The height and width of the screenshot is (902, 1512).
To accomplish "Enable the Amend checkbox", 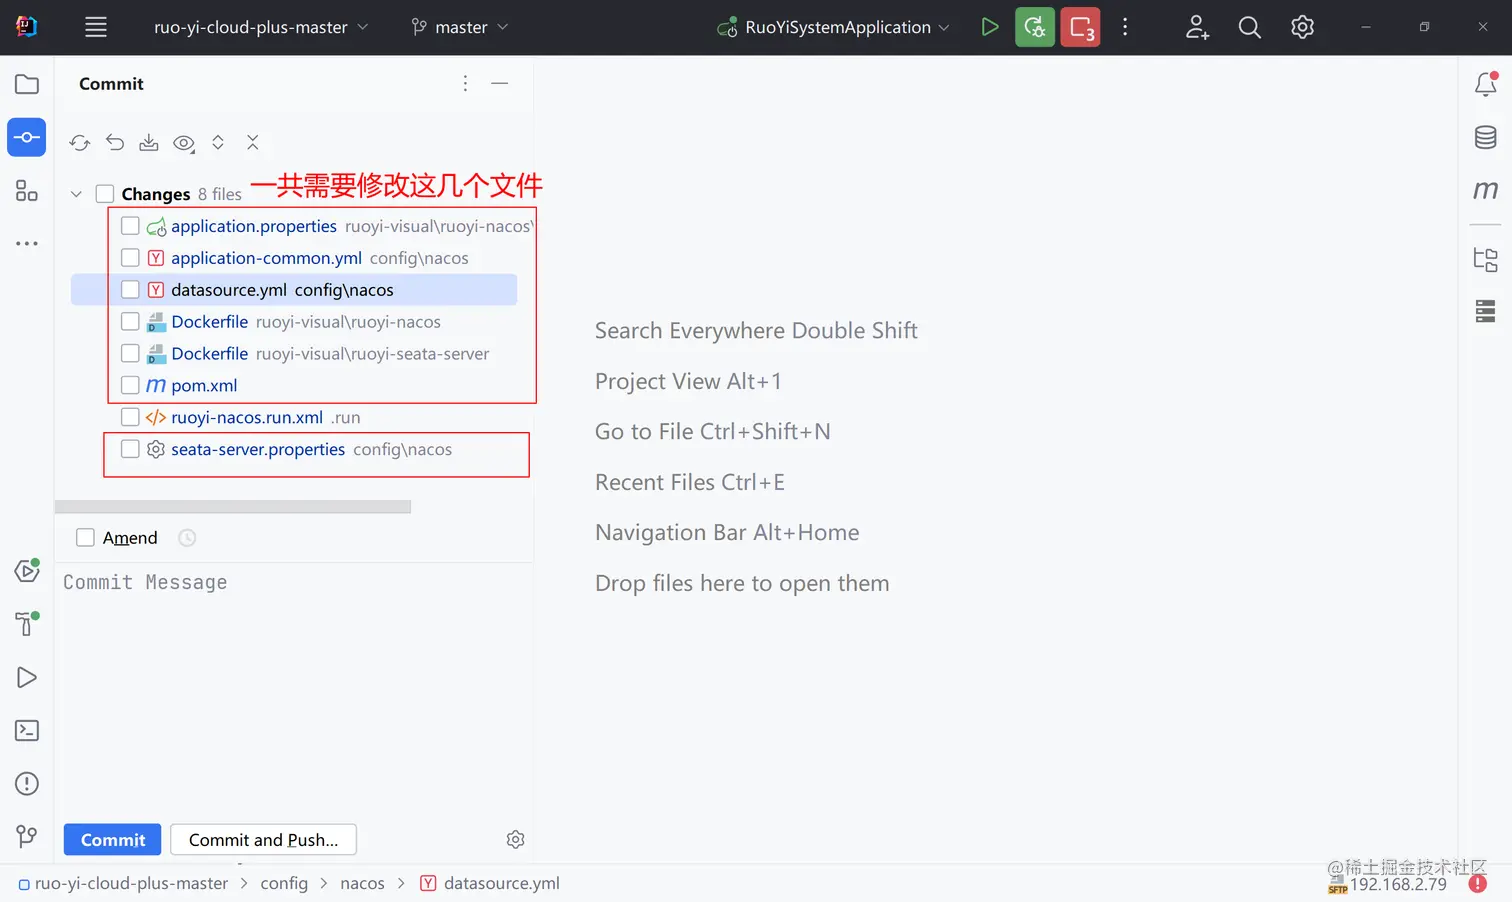I will 86,538.
